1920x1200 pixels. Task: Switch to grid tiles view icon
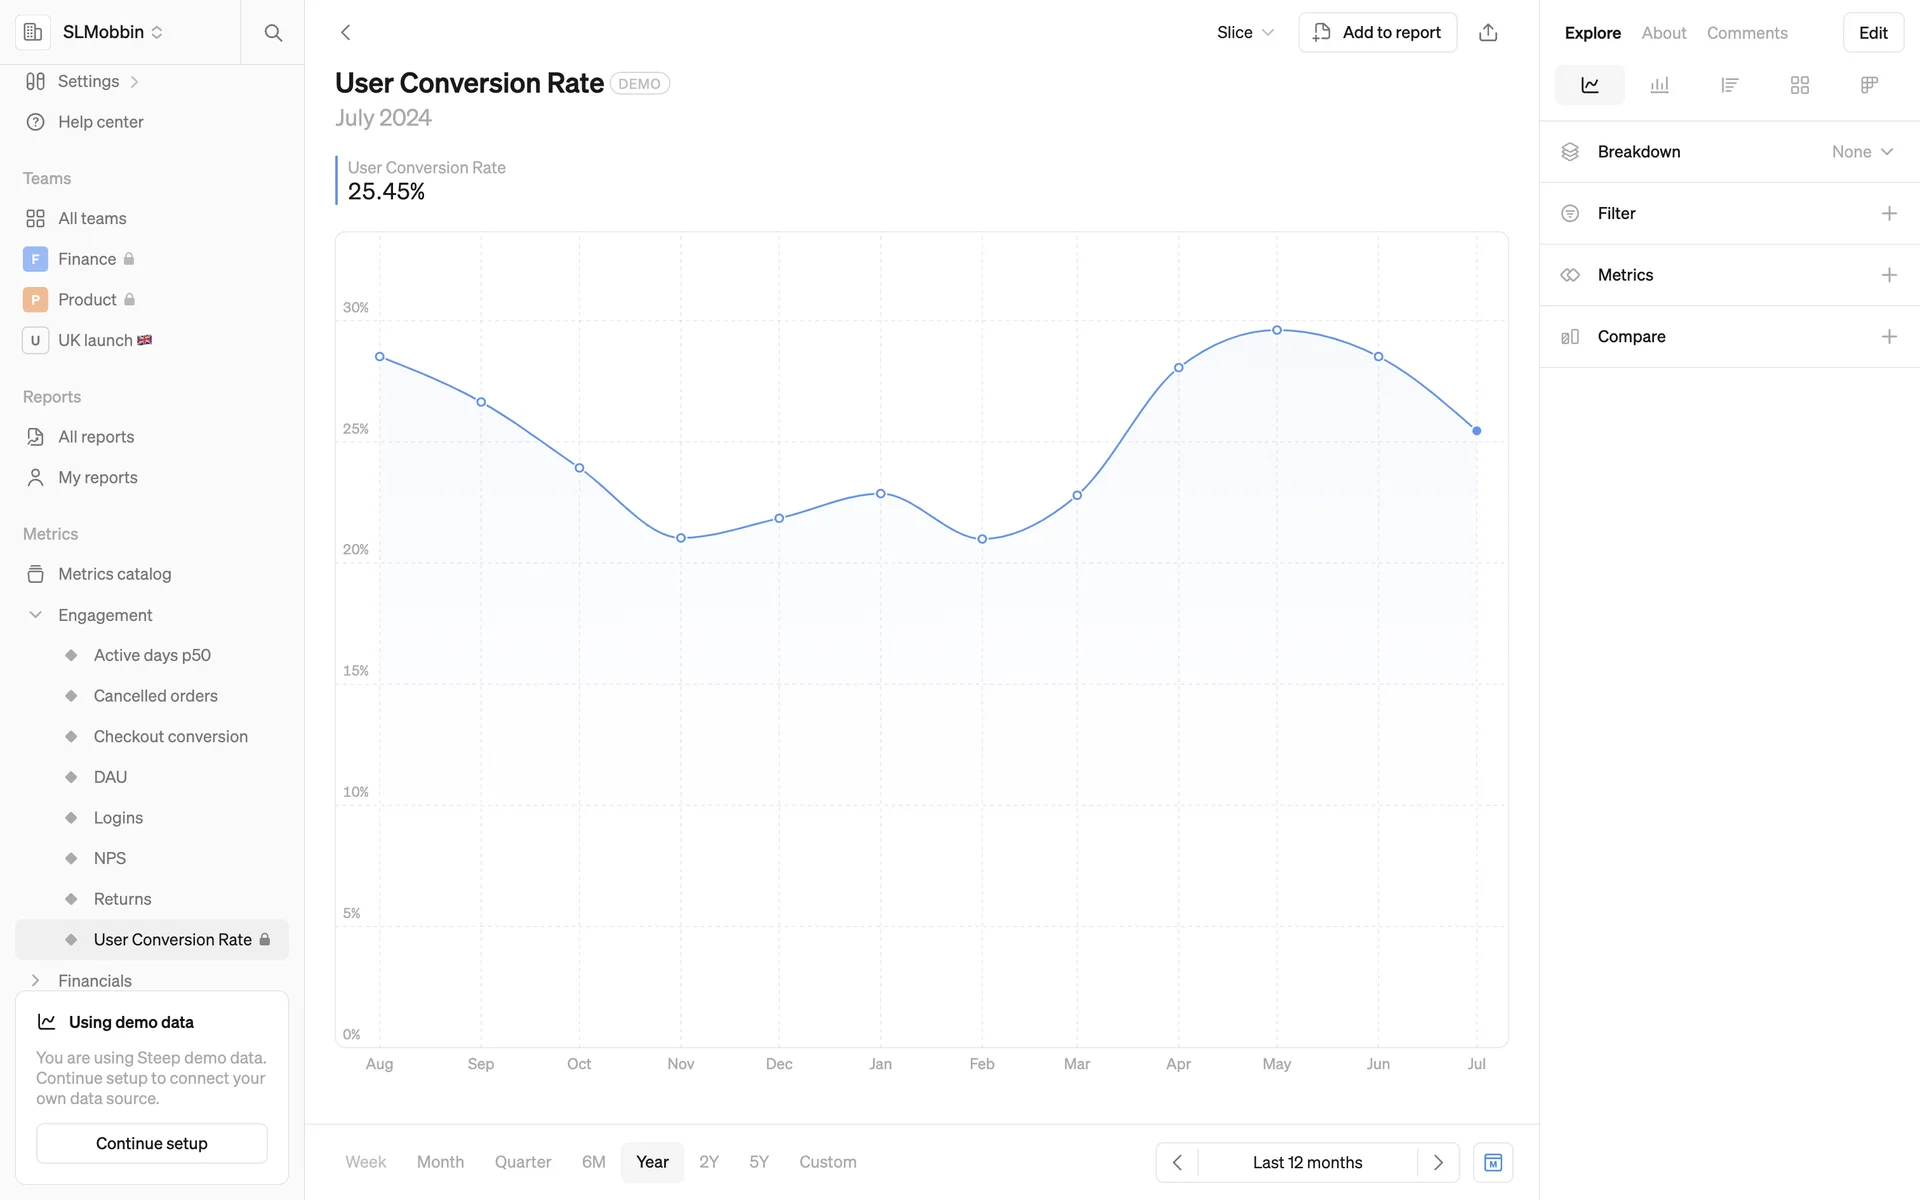point(1799,85)
